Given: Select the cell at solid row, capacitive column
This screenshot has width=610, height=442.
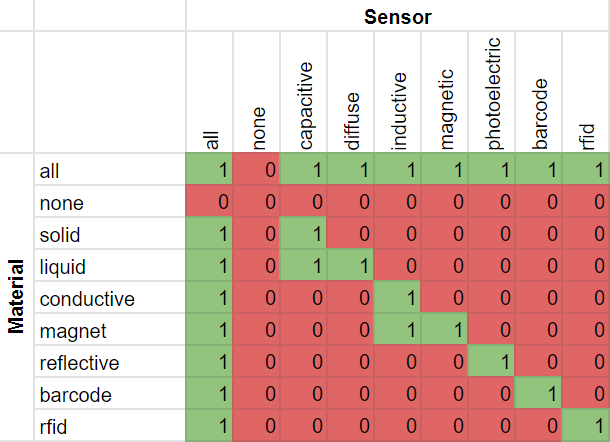Looking at the screenshot, I should [x=306, y=235].
